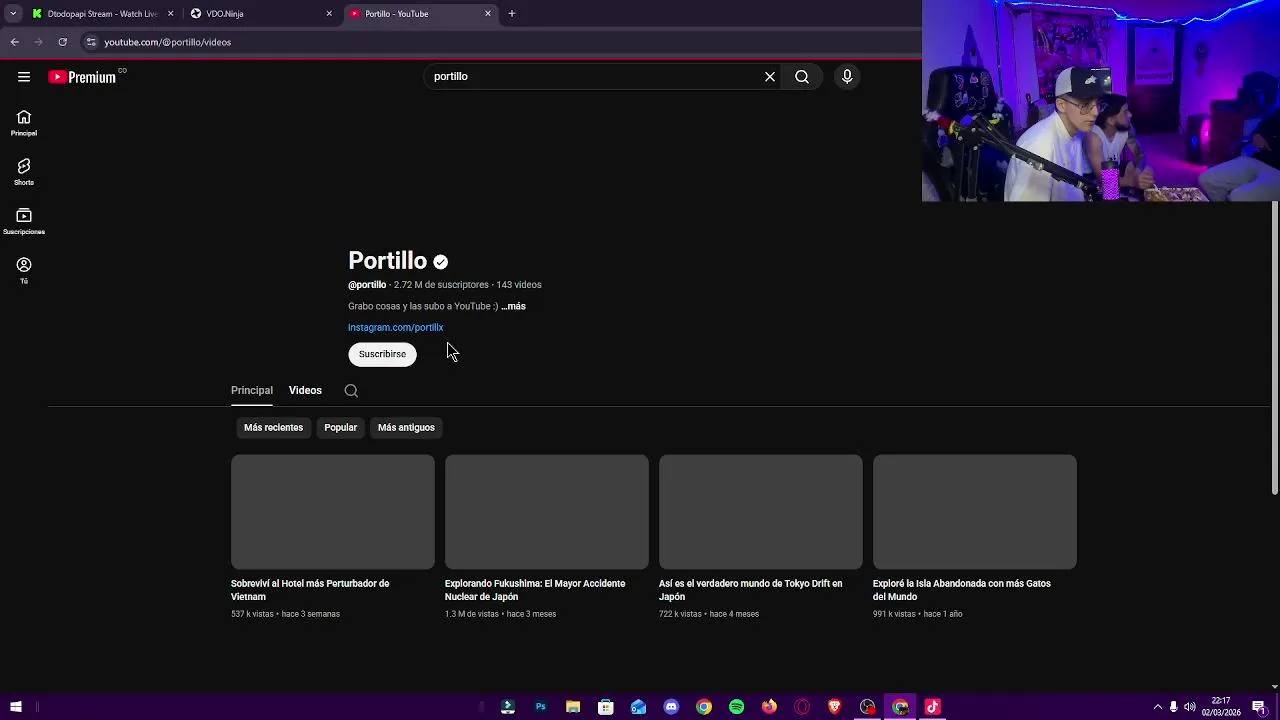Filter videos by Más antiguos
The height and width of the screenshot is (720, 1280).
(406, 428)
